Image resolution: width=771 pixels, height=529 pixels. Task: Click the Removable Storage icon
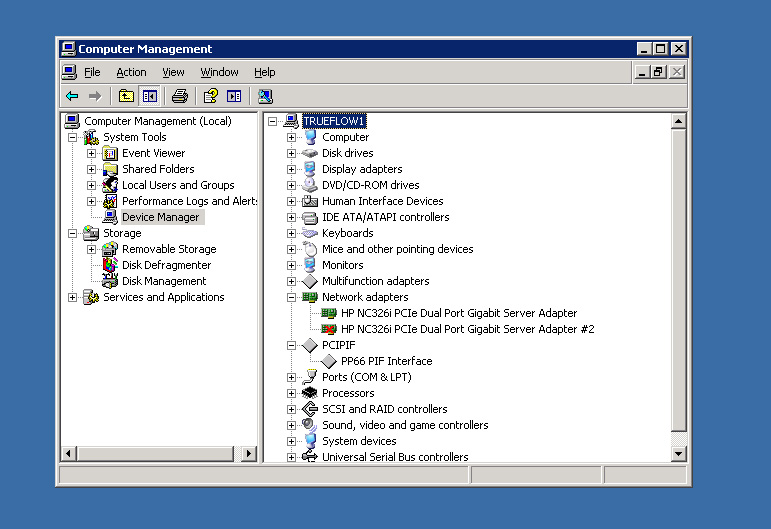(x=110, y=249)
